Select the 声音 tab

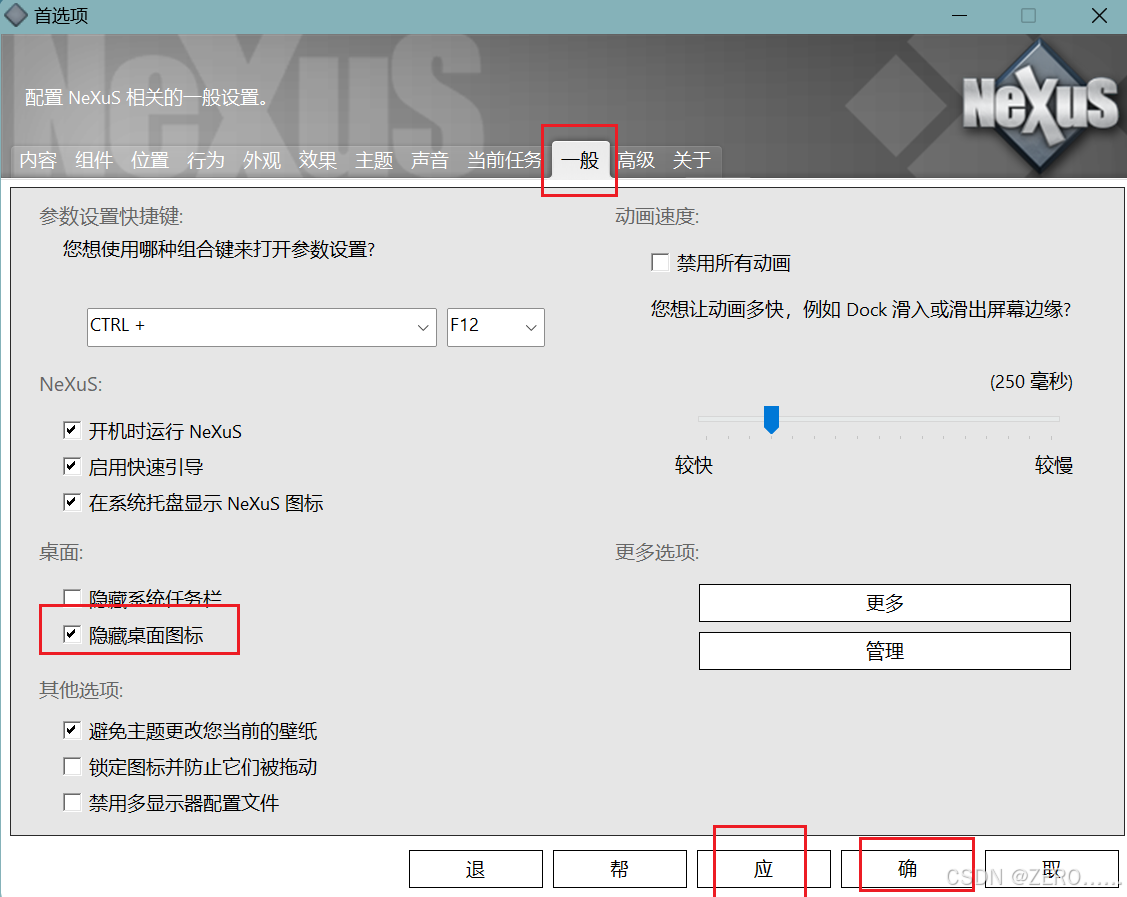[x=430, y=160]
